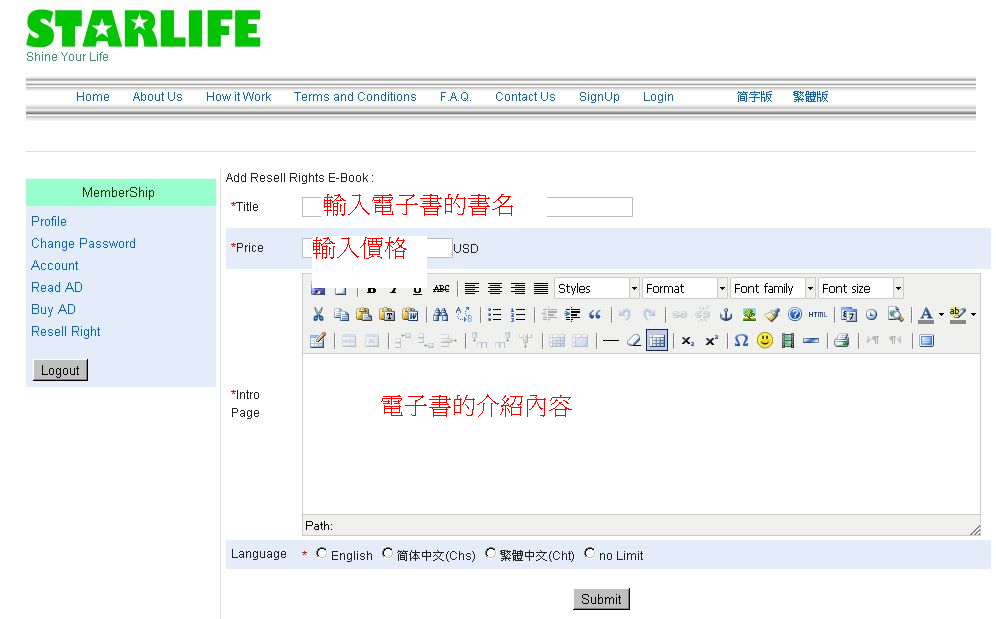Insert an emoticon smiley
The height and width of the screenshot is (619, 996).
tap(765, 341)
